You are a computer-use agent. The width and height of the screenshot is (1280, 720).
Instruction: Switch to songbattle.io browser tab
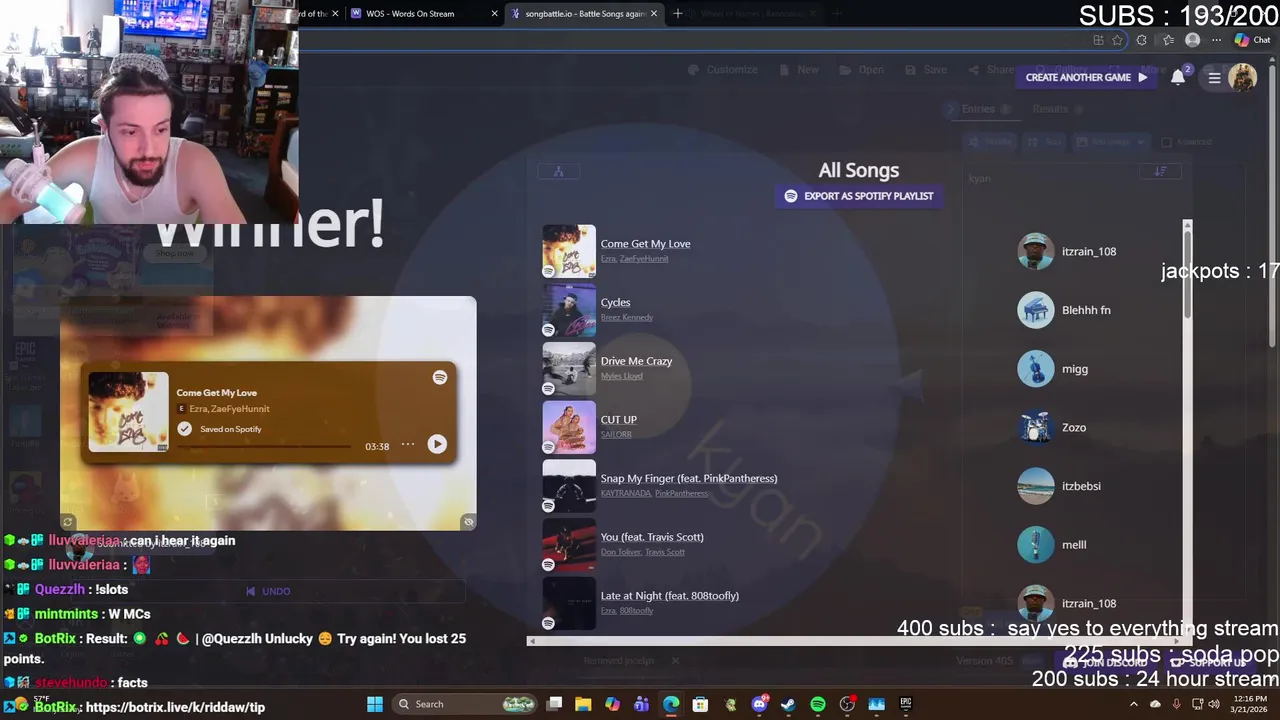(x=584, y=14)
